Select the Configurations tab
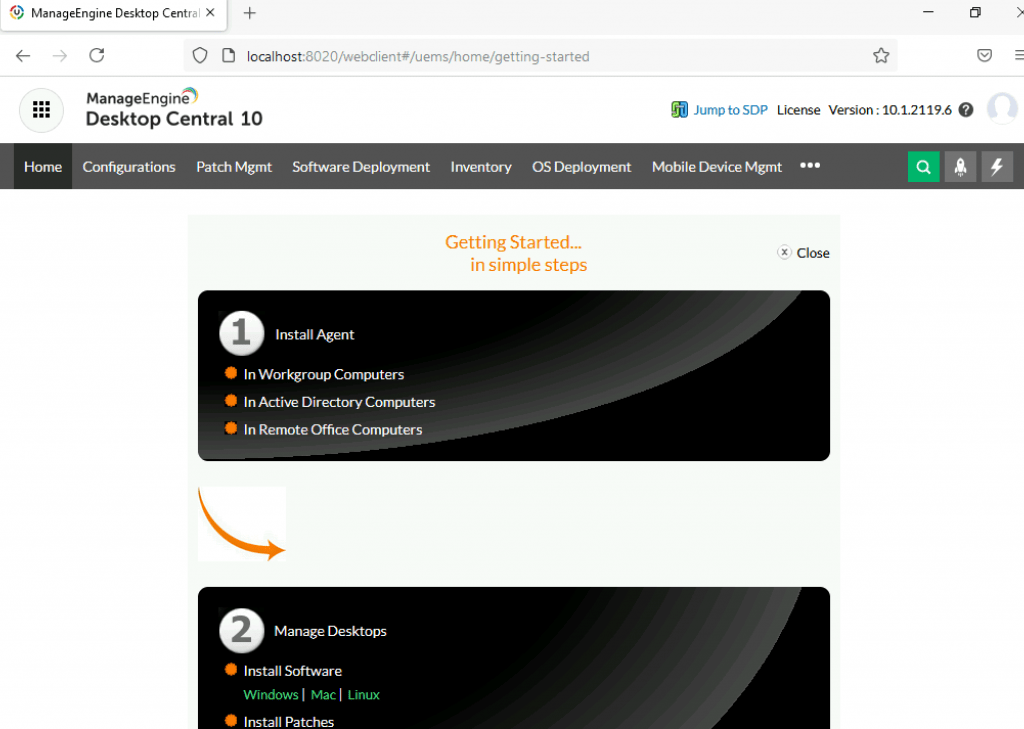 click(x=129, y=167)
